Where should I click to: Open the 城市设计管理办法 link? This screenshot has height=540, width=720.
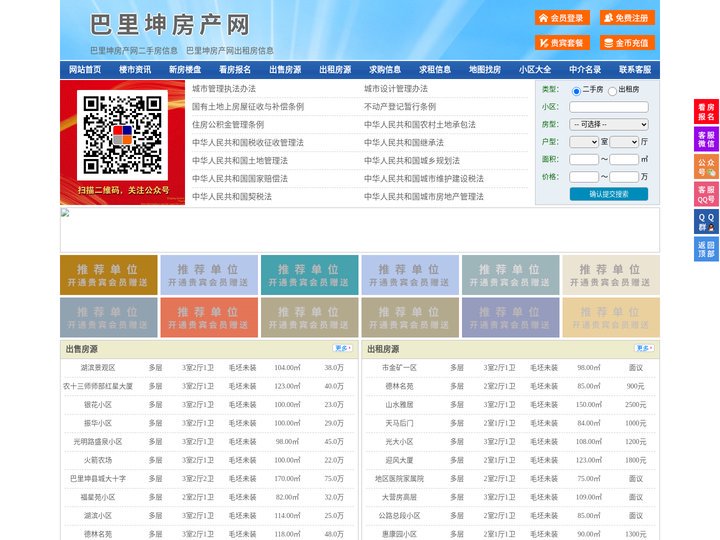(x=396, y=89)
